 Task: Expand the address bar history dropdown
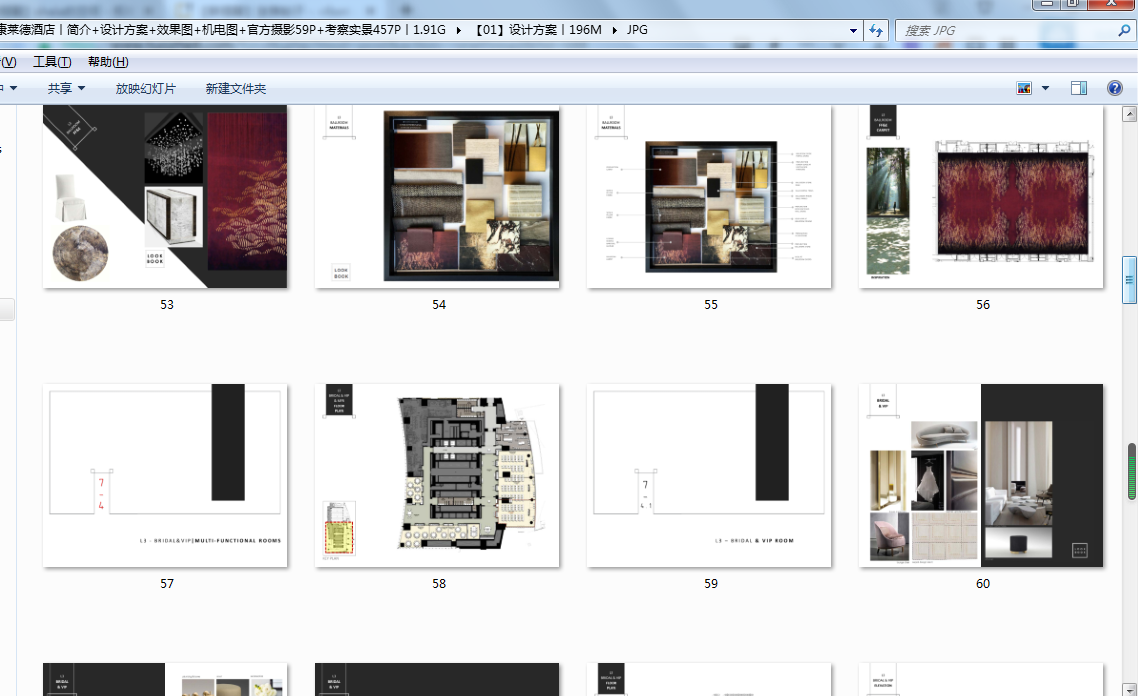854,30
